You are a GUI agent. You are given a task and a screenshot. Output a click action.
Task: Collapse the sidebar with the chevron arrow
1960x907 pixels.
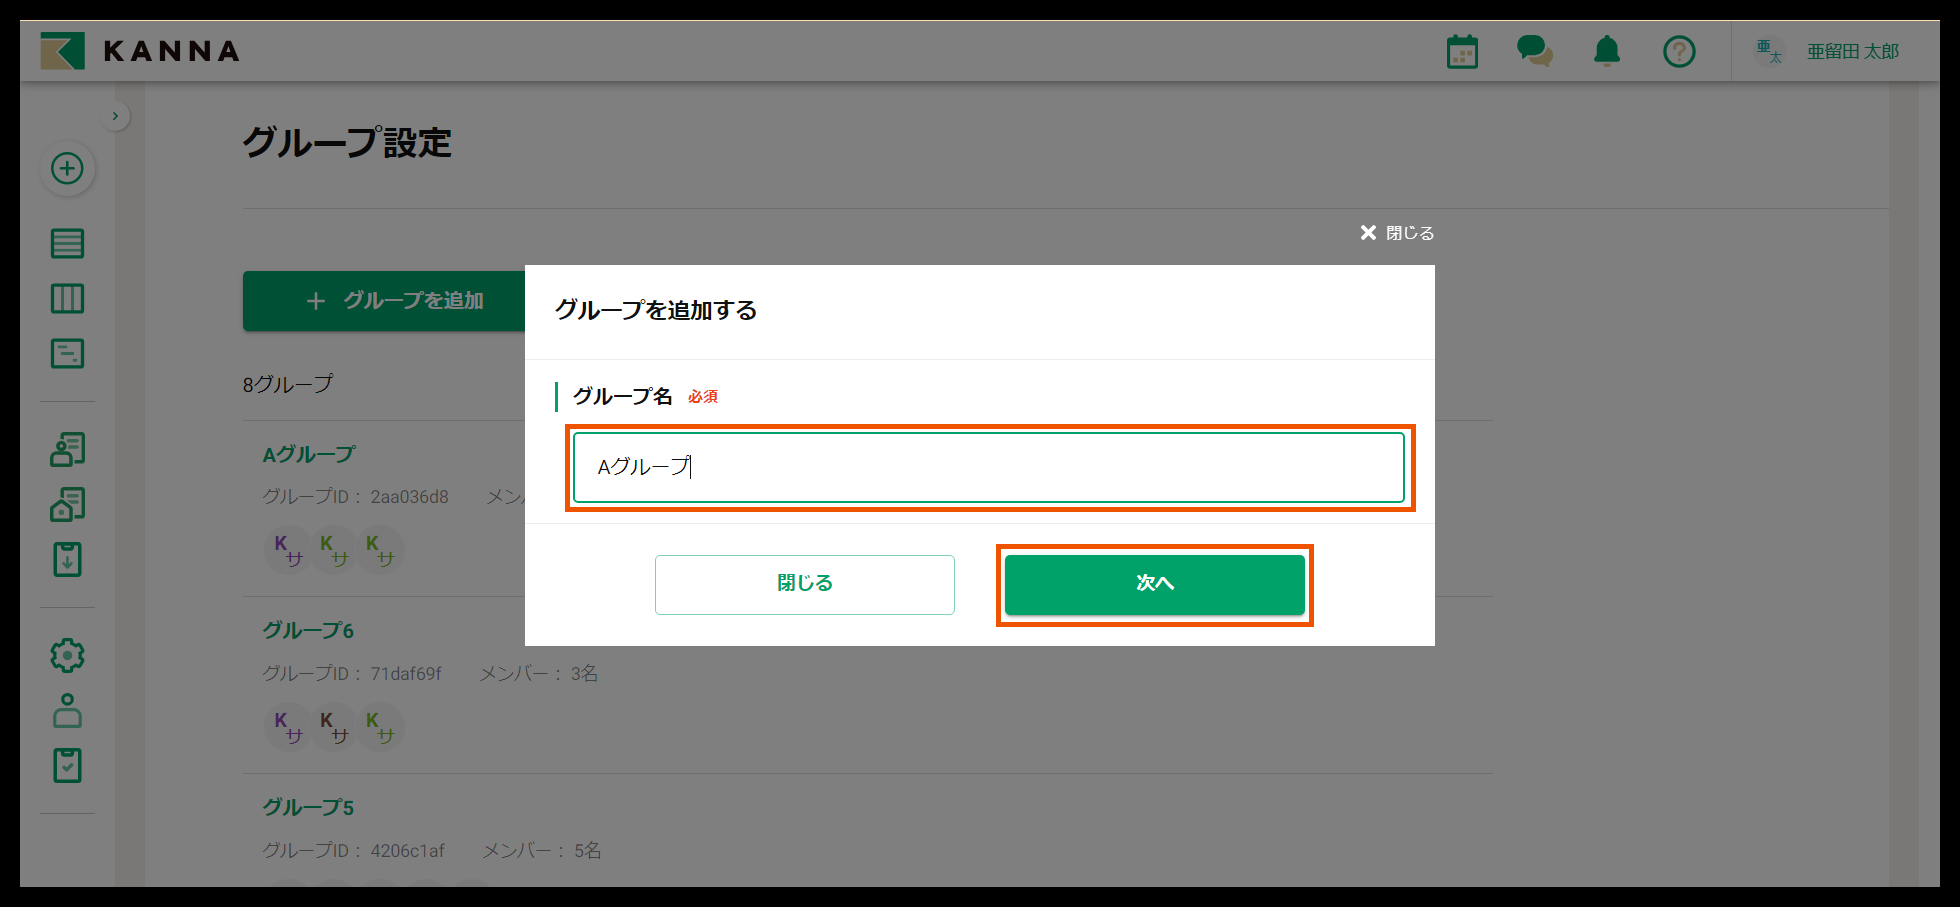click(x=115, y=115)
